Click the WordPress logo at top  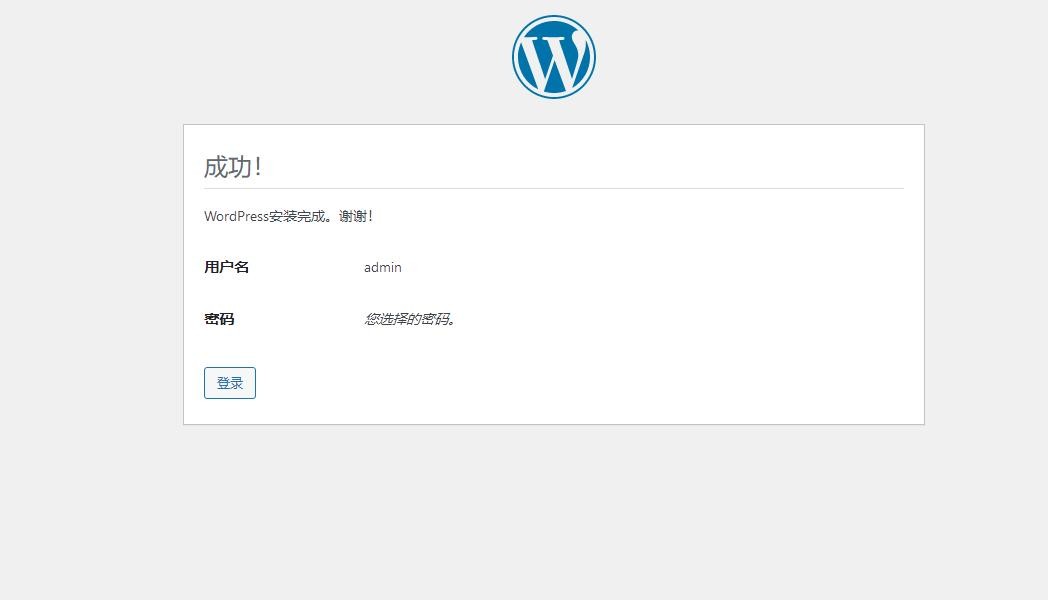coord(553,57)
